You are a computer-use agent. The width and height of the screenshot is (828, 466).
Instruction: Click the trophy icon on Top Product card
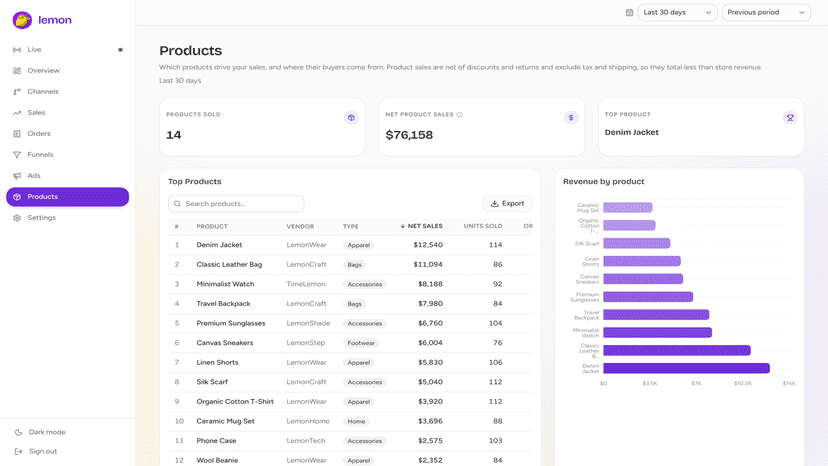click(790, 118)
